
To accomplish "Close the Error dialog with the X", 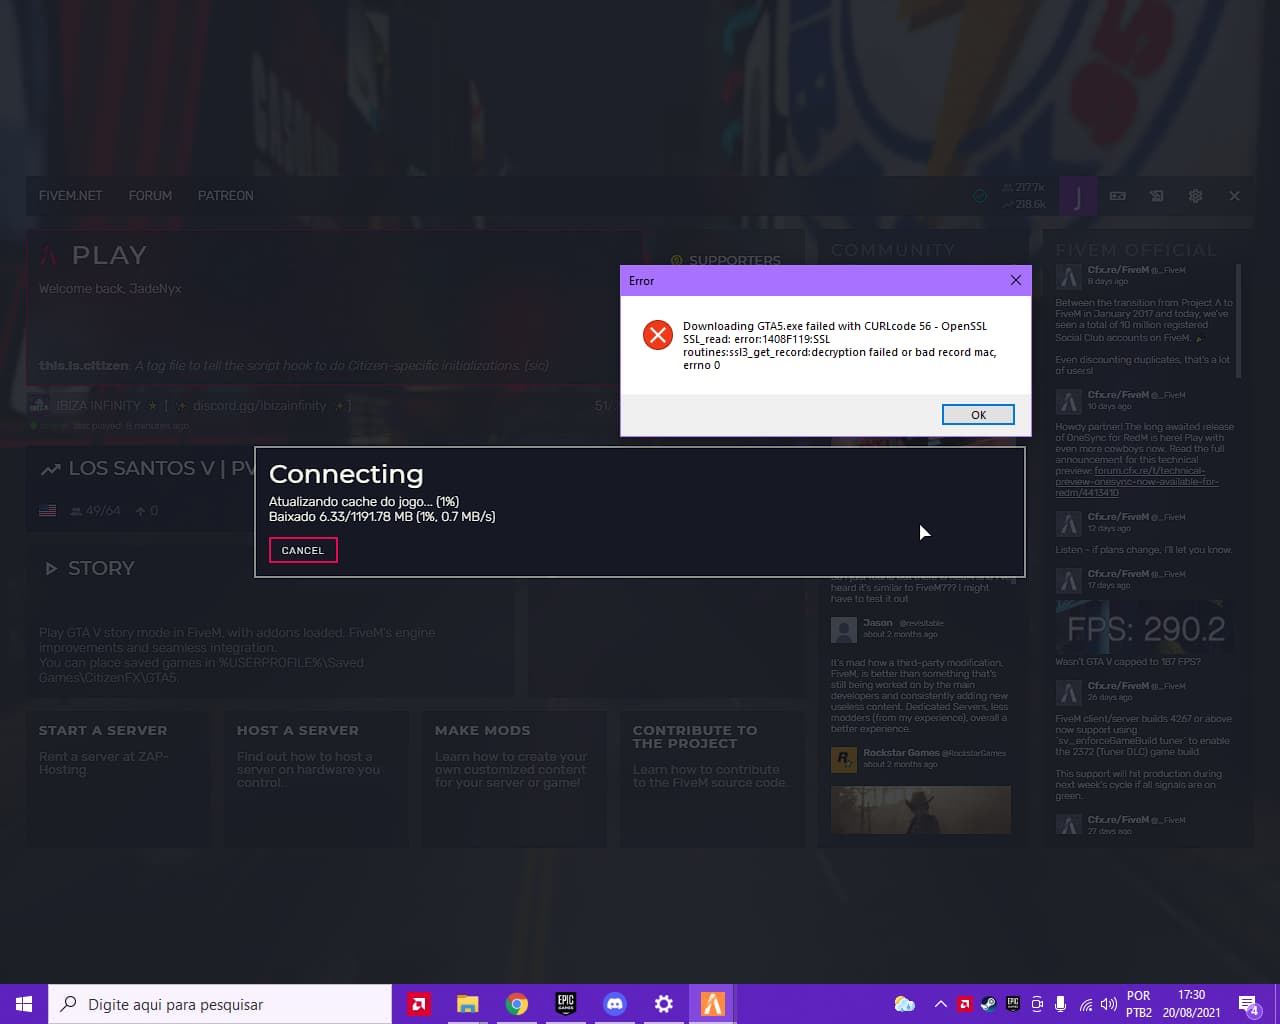I will pyautogui.click(x=1015, y=280).
